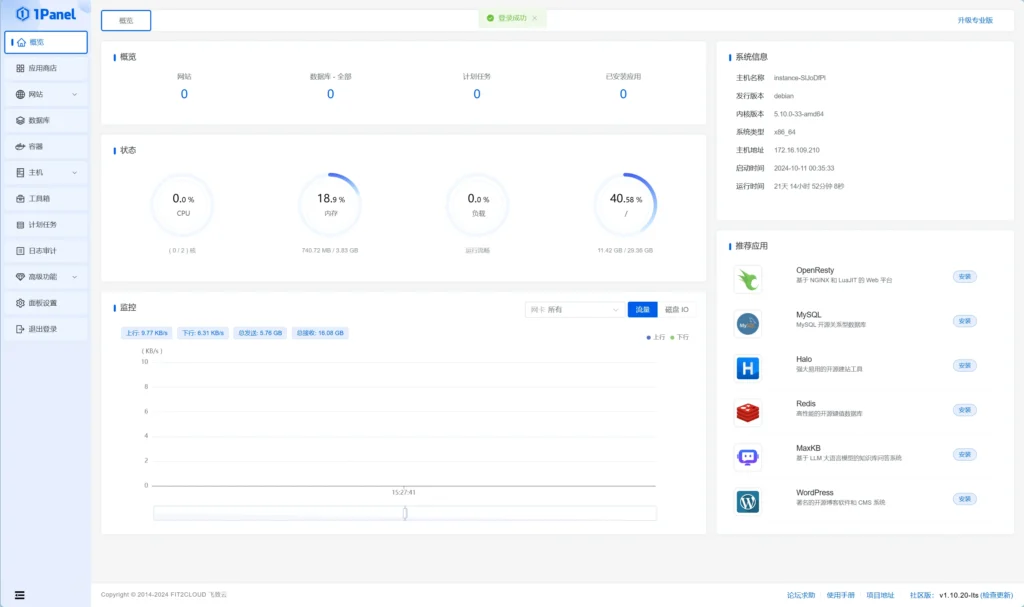Expand the 高级功能 submenu chevron
The image size is (1024, 607).
[74, 278]
